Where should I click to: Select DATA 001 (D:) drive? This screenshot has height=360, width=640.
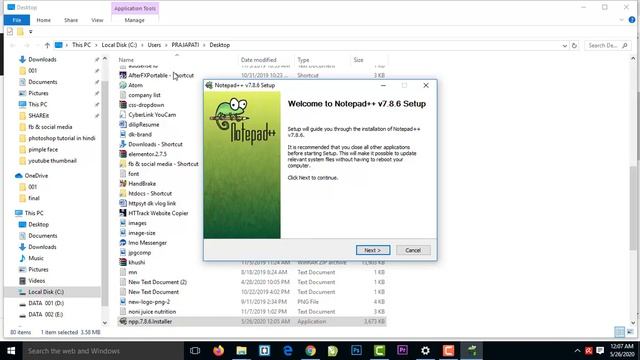pos(46,303)
